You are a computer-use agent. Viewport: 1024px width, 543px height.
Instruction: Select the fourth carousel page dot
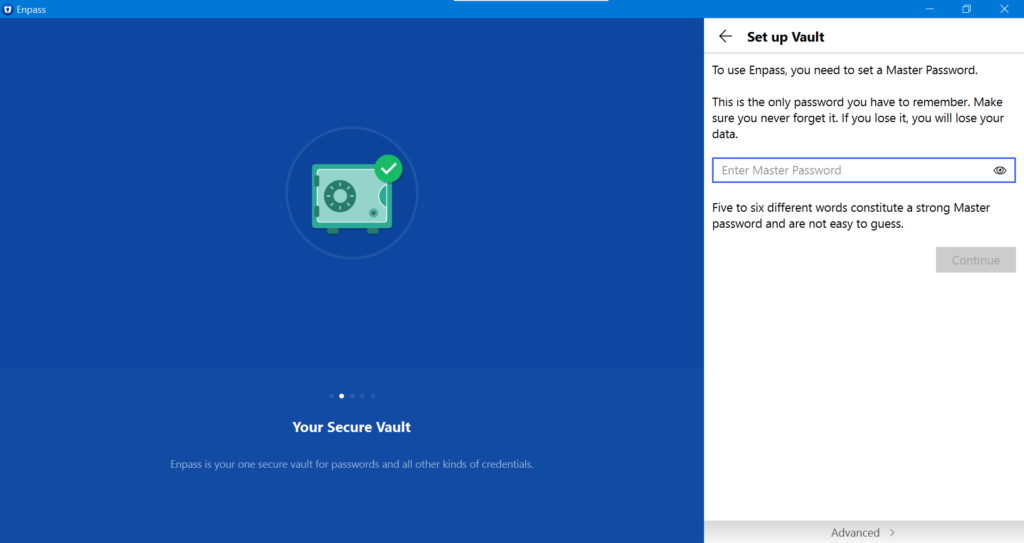pos(362,396)
